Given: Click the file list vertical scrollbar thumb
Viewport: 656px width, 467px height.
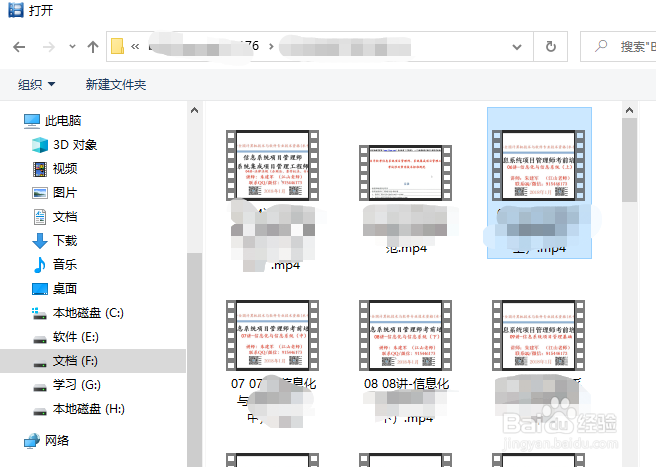Looking at the screenshot, I should pos(629,160).
